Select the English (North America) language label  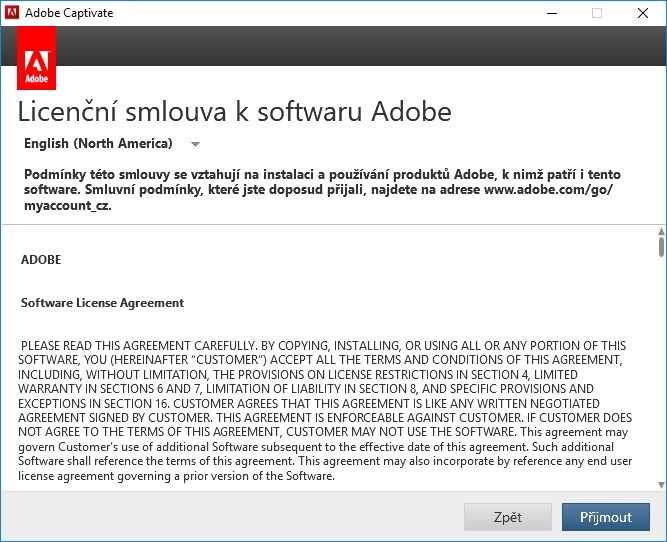tap(98, 143)
